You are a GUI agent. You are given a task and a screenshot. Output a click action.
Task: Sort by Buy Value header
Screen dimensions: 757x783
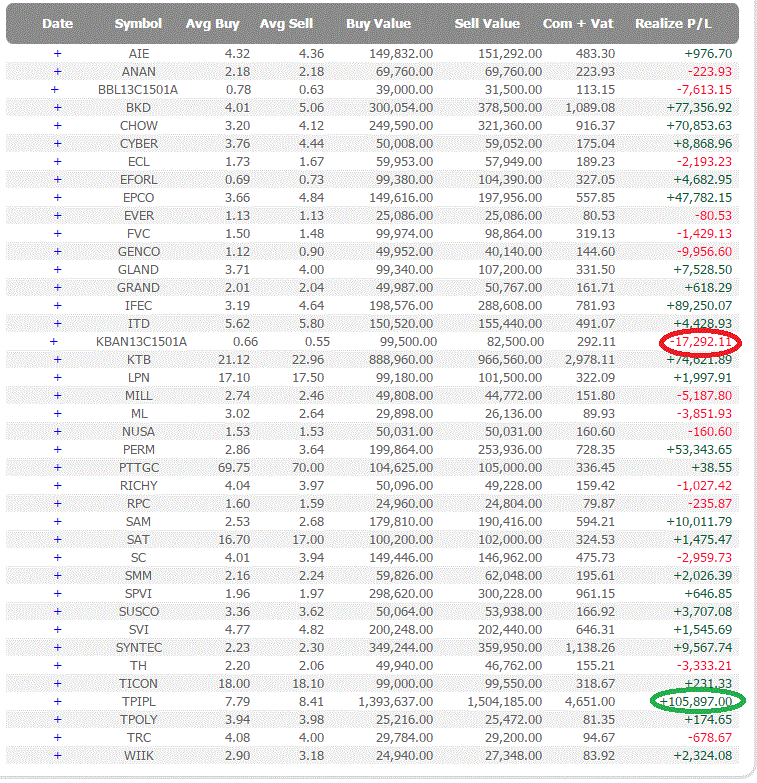(x=378, y=23)
